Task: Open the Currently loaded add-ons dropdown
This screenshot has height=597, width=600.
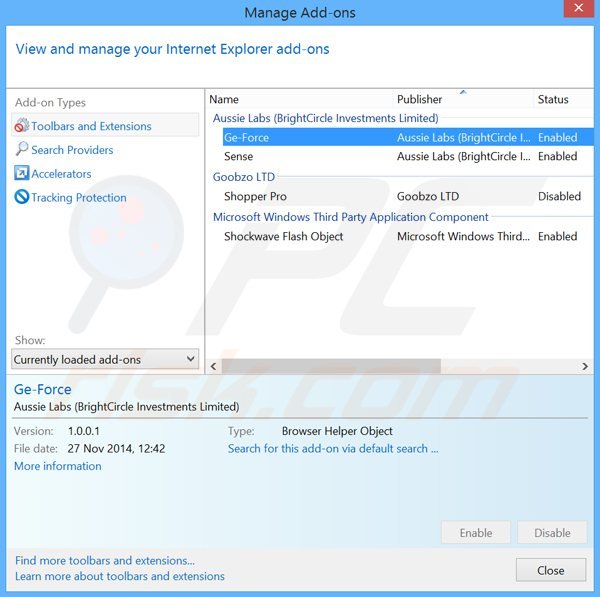Action: pos(105,359)
